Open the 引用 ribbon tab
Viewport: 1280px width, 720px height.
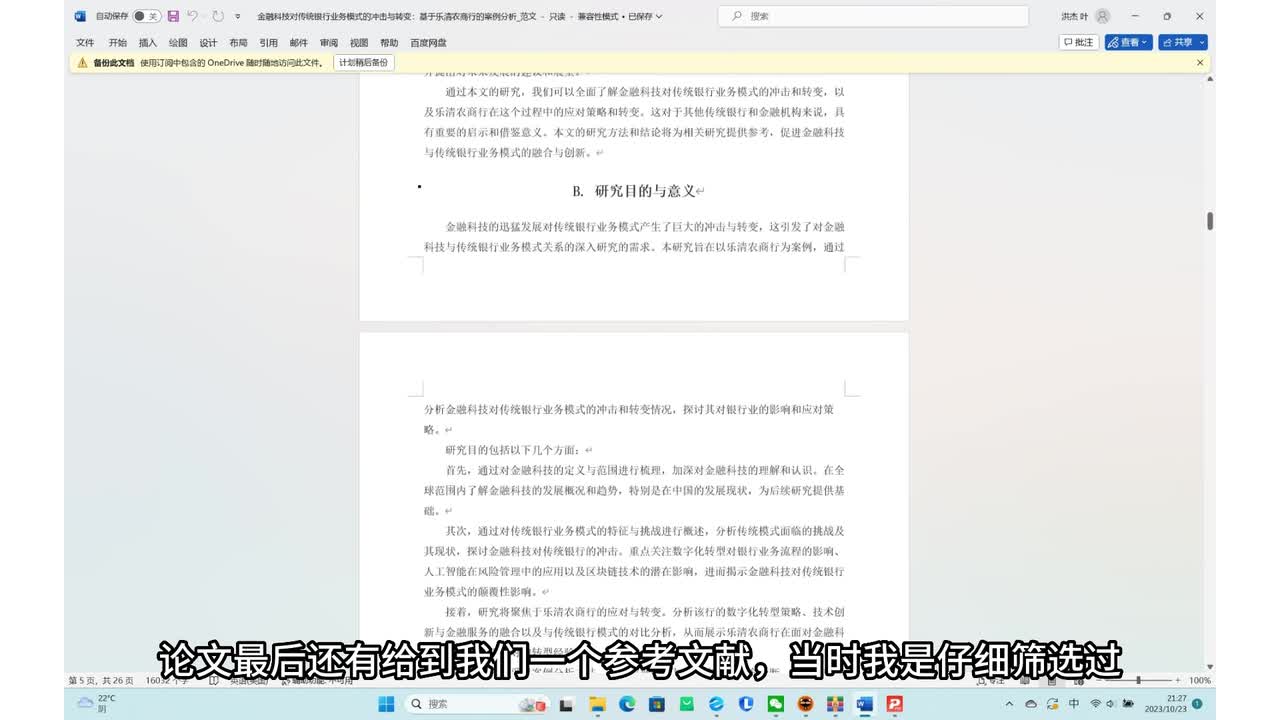tap(268, 43)
